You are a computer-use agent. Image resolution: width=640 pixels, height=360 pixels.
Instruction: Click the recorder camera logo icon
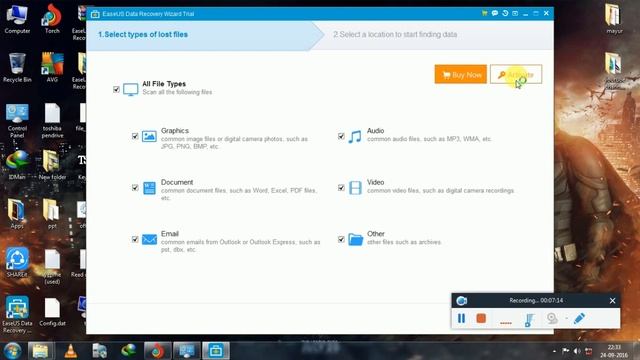pos(462,301)
